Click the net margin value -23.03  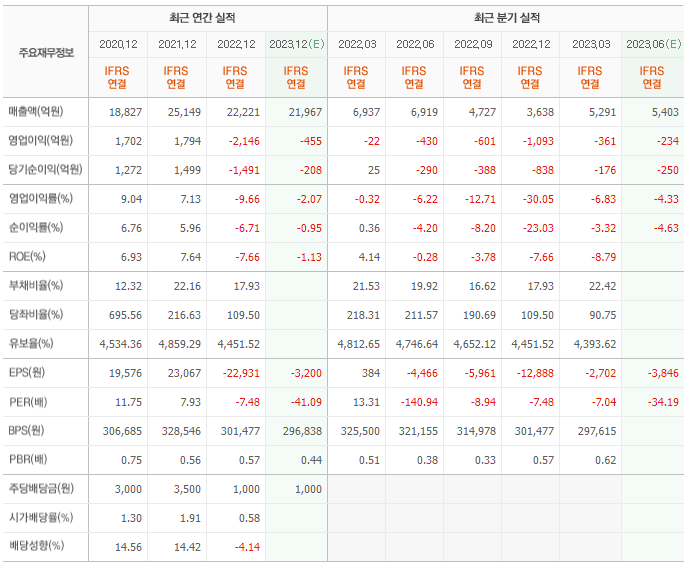tap(539, 228)
